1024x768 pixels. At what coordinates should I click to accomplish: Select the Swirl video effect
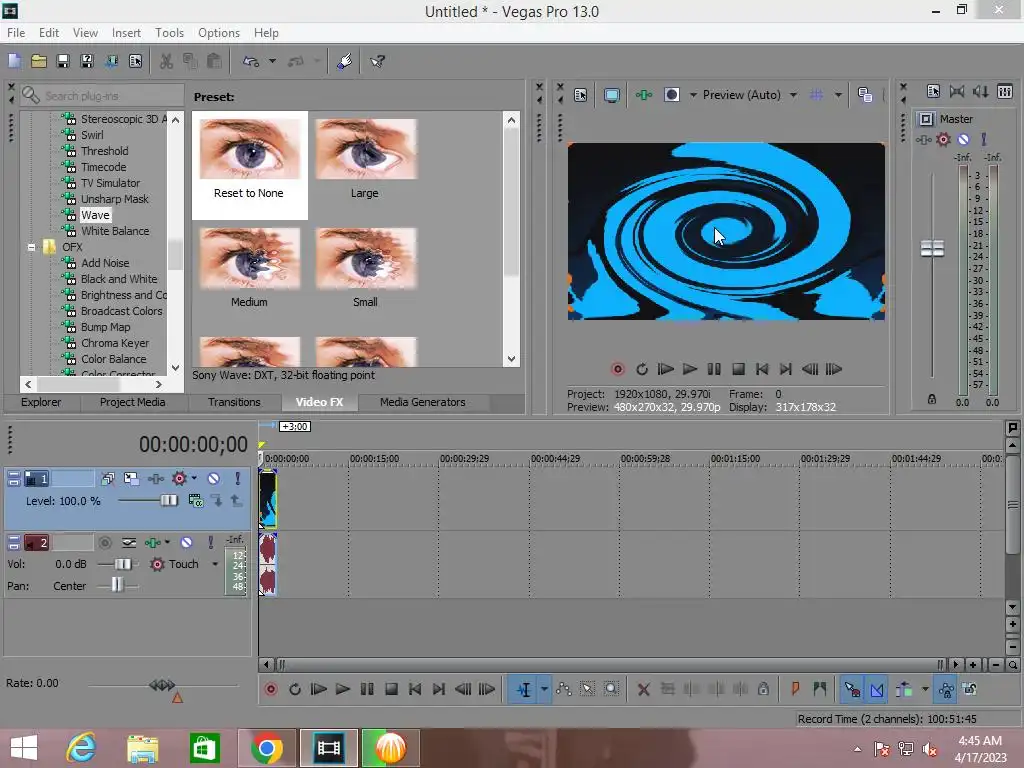point(92,135)
